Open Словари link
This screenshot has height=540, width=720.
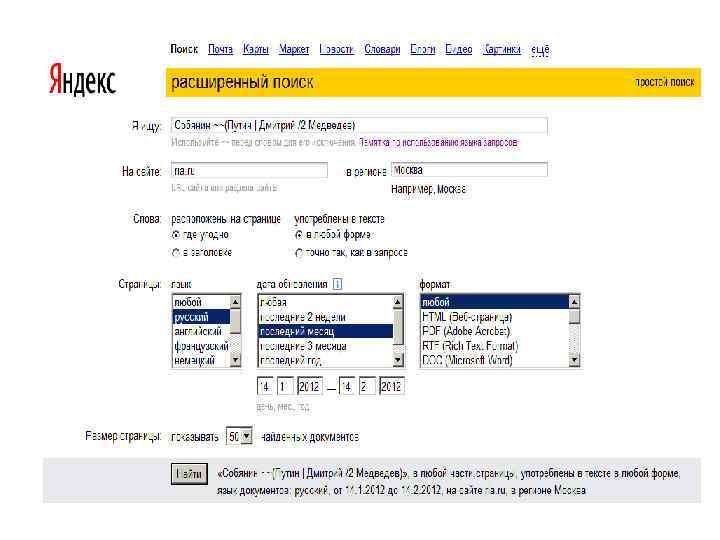[x=382, y=49]
